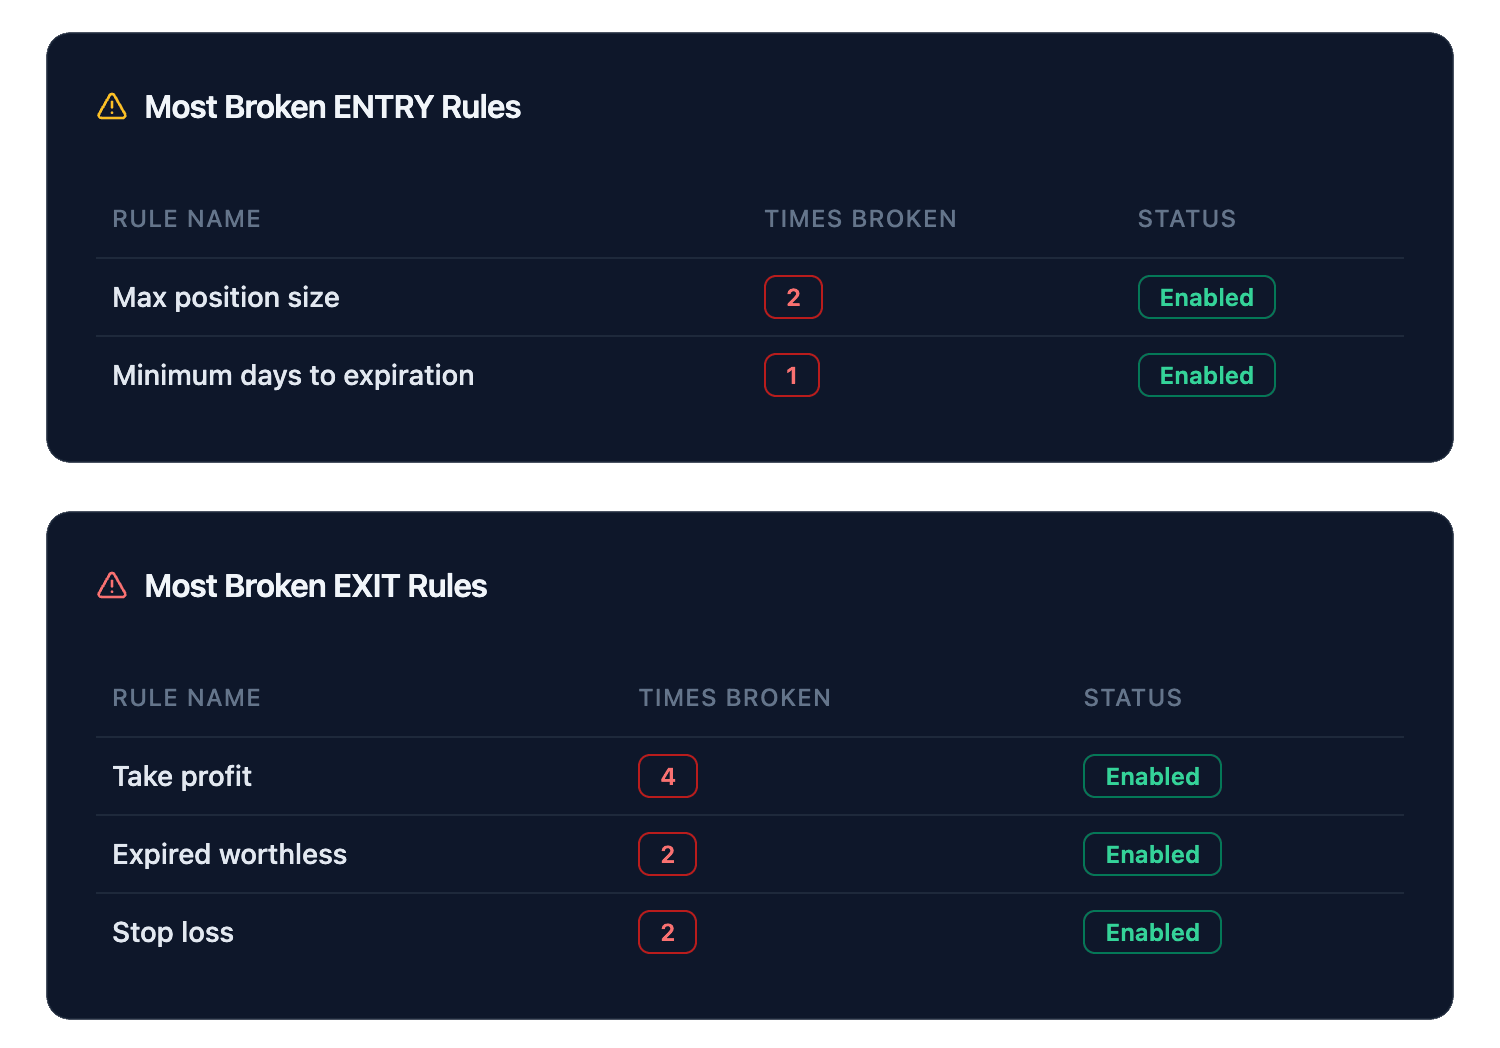Open the Max position size rule

(226, 297)
